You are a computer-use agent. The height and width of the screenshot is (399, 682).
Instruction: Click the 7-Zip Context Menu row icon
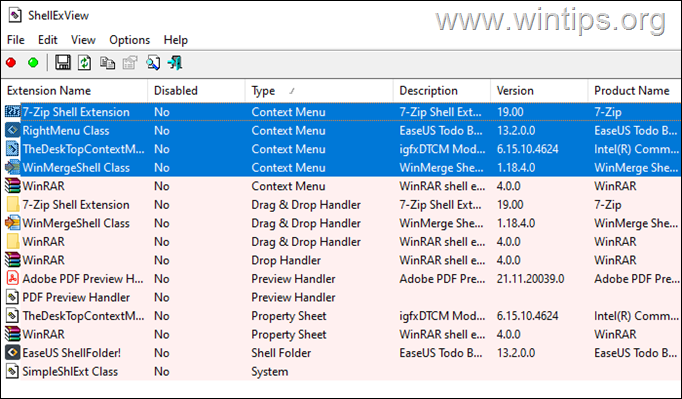click(13, 111)
